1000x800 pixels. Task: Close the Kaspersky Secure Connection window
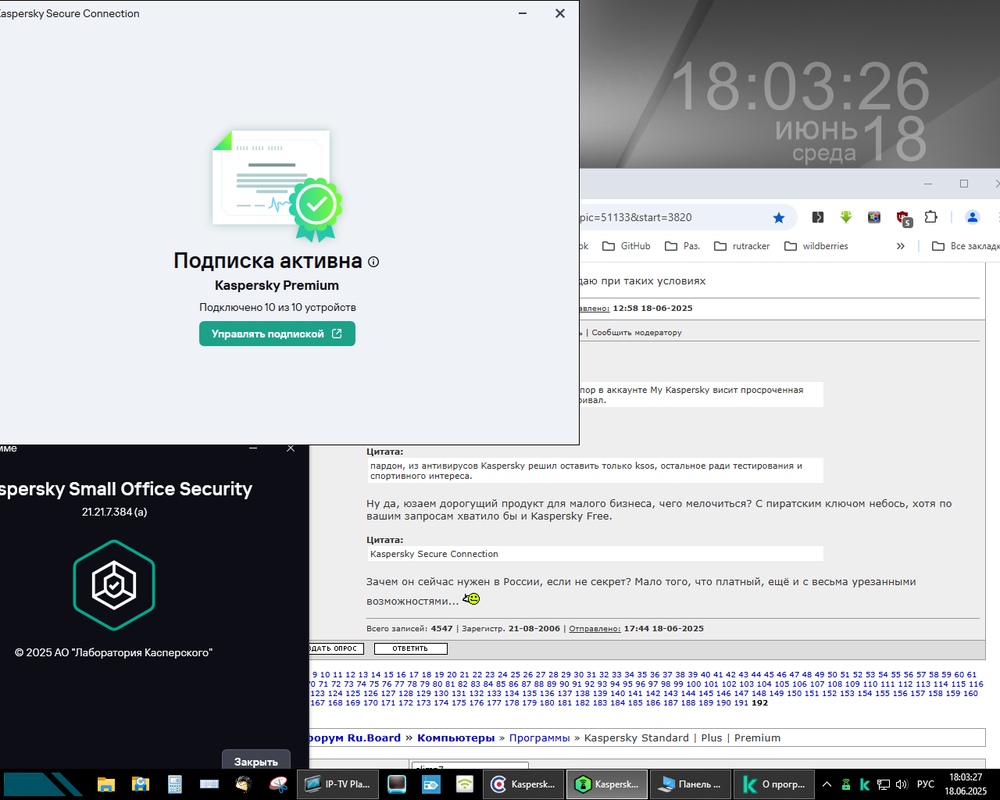pyautogui.click(x=560, y=13)
